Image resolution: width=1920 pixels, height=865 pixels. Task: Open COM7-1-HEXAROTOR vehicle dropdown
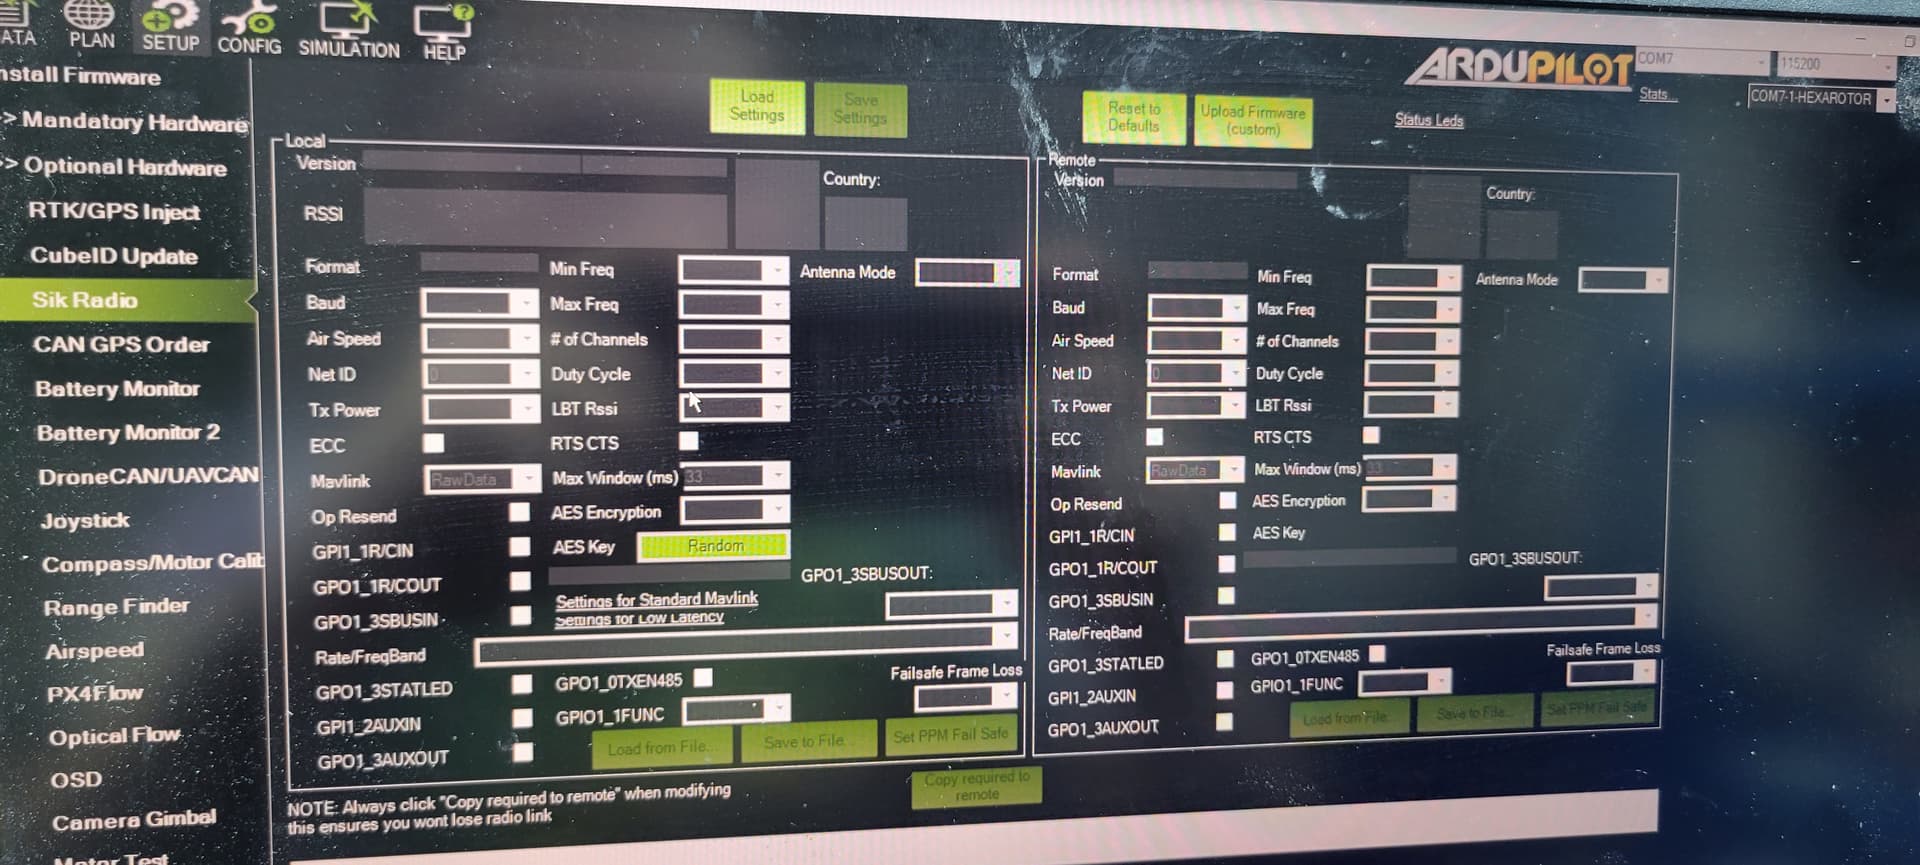click(1822, 99)
